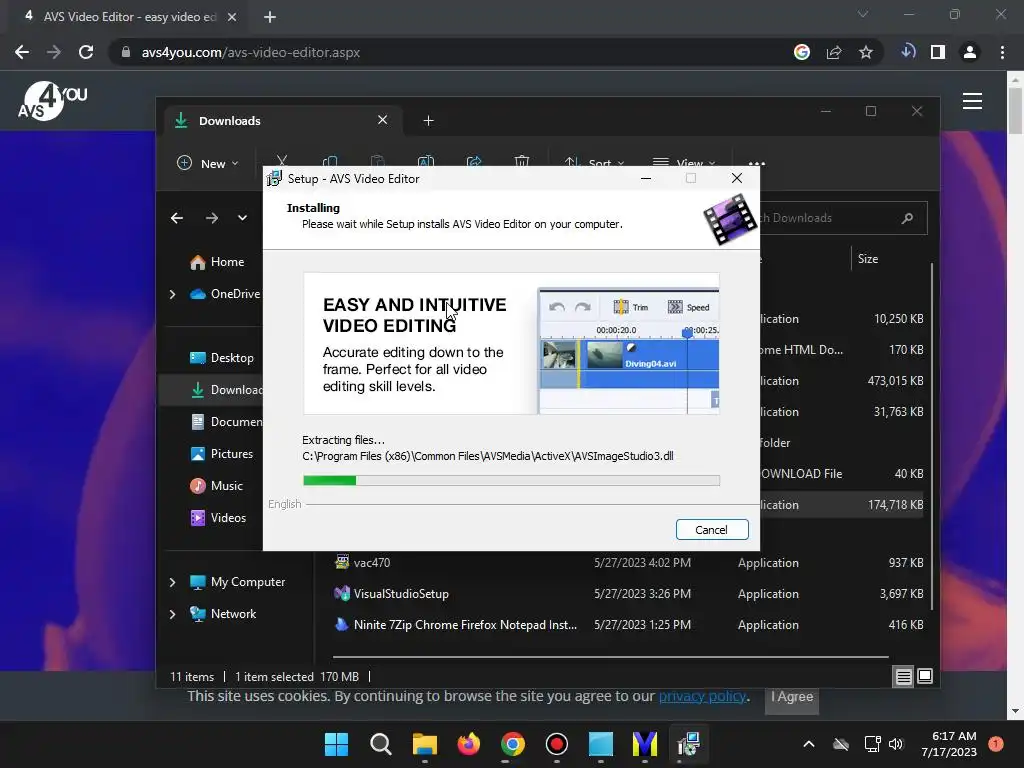Open Music in Explorer sidebar
This screenshot has width=1024, height=768.
(217, 486)
